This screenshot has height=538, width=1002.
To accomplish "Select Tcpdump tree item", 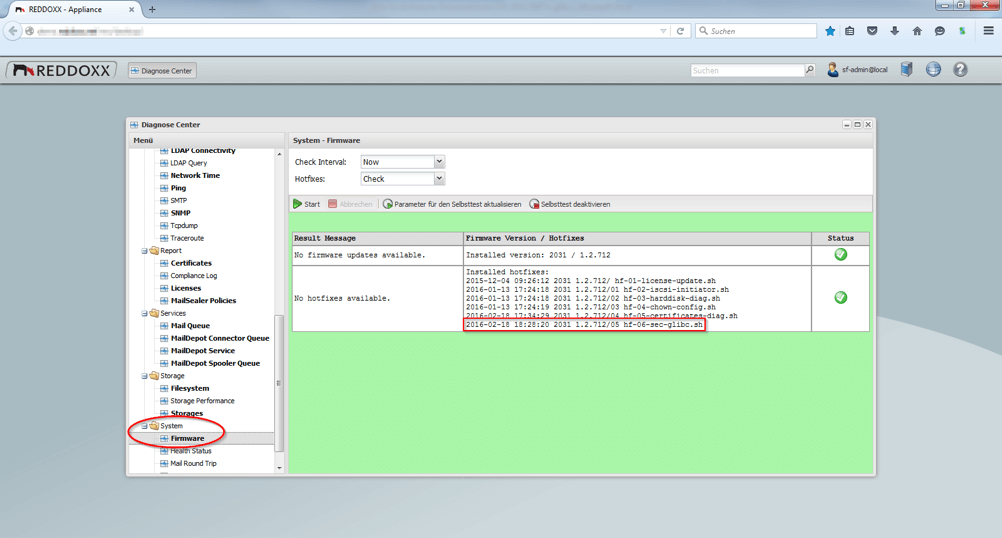I will pyautogui.click(x=184, y=226).
